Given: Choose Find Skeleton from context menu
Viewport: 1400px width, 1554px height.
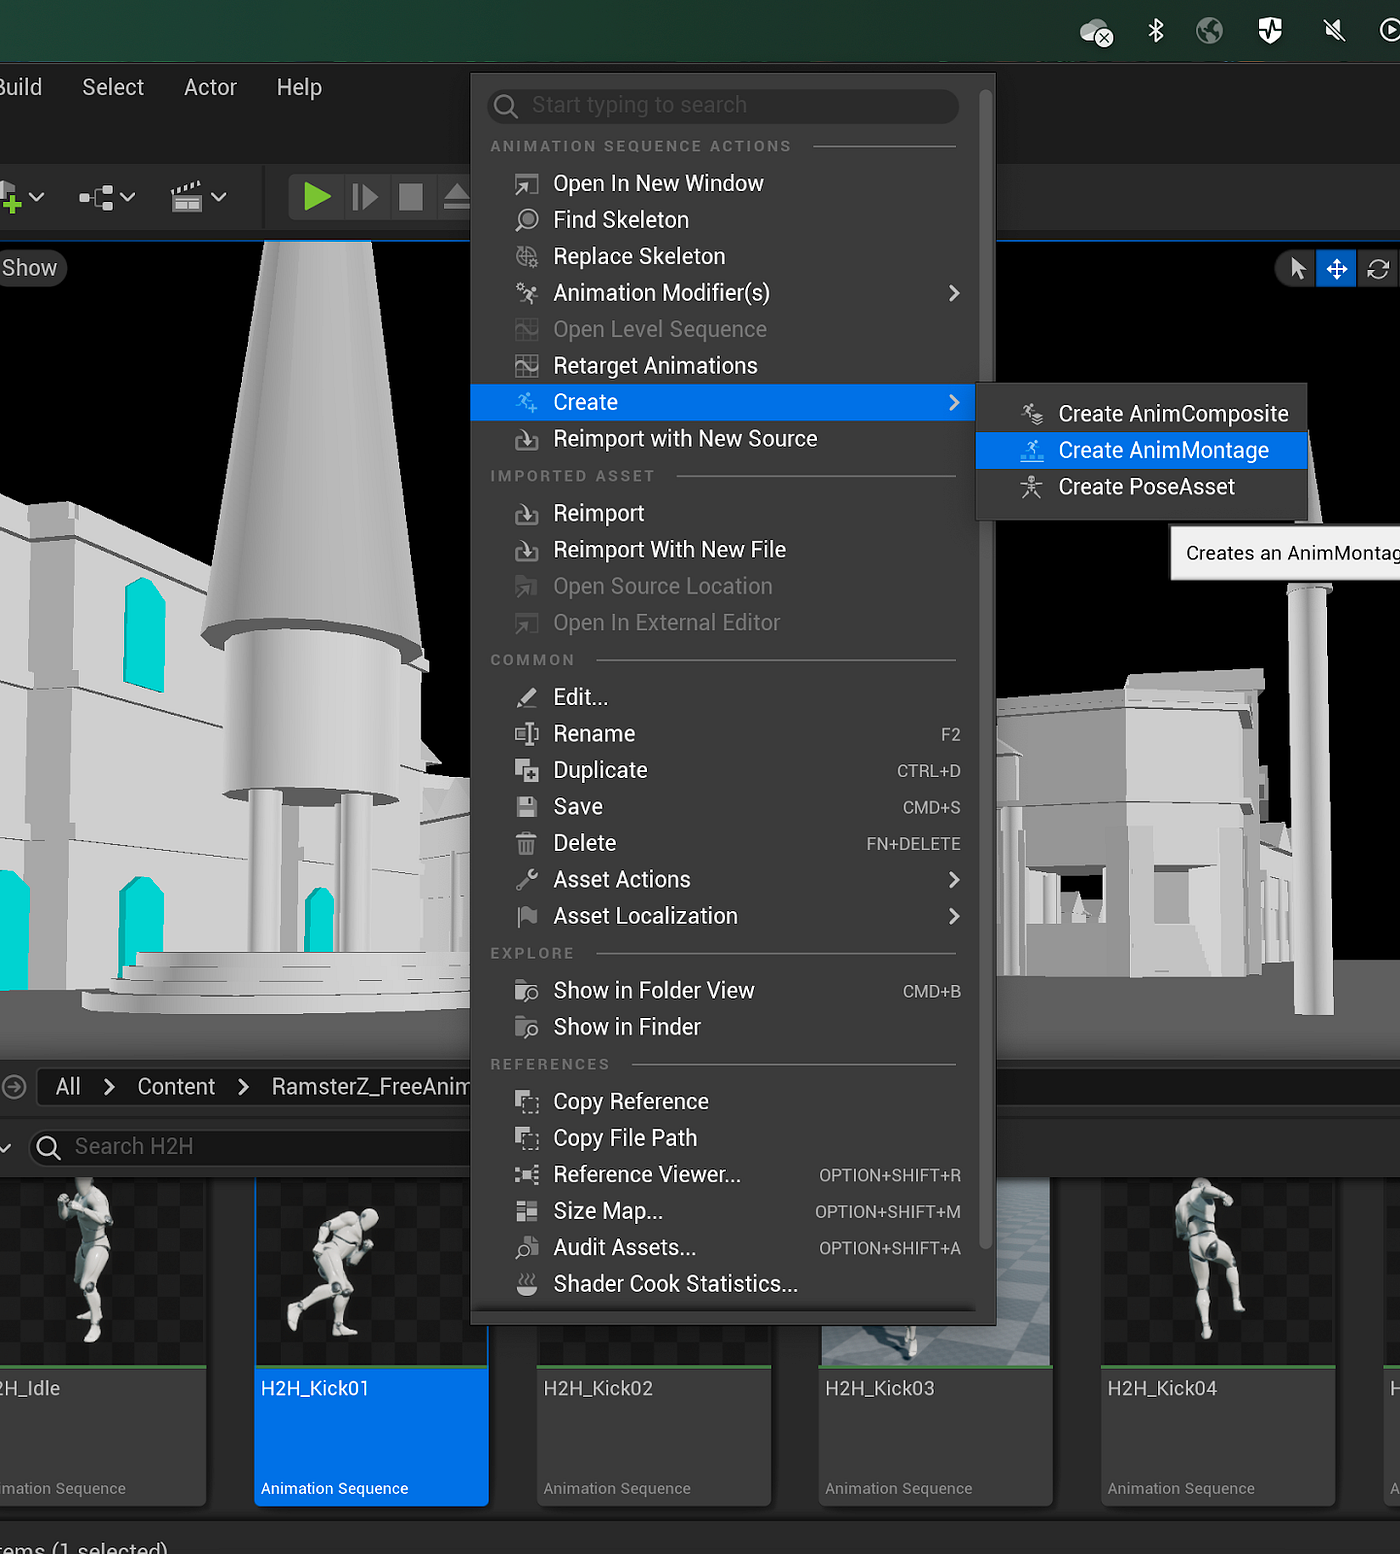Looking at the screenshot, I should [x=723, y=220].
